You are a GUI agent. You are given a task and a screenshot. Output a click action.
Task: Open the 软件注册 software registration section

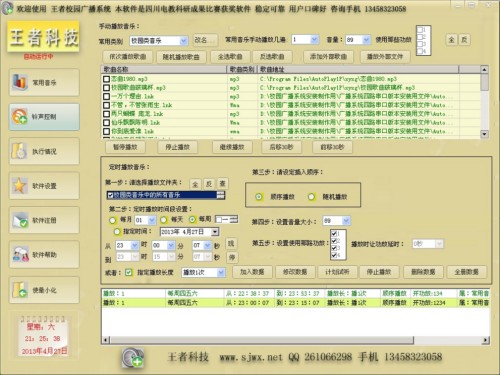click(44, 220)
